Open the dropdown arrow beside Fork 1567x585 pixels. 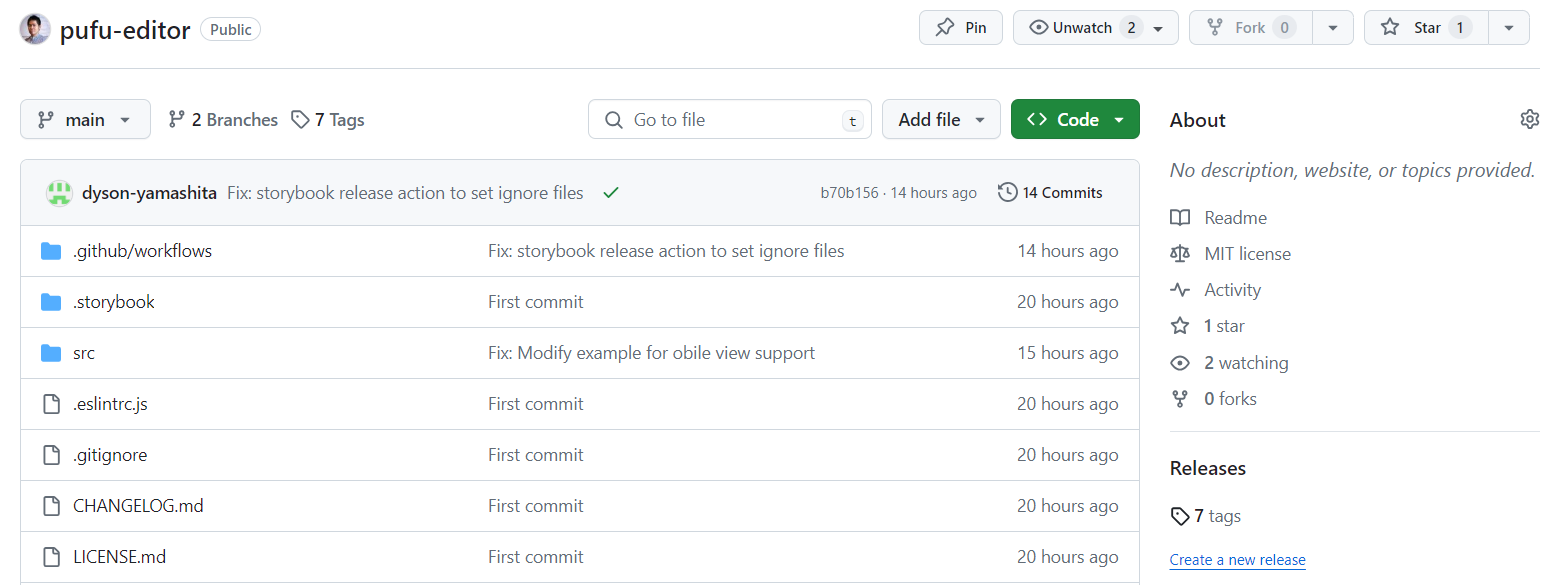coord(1333,28)
